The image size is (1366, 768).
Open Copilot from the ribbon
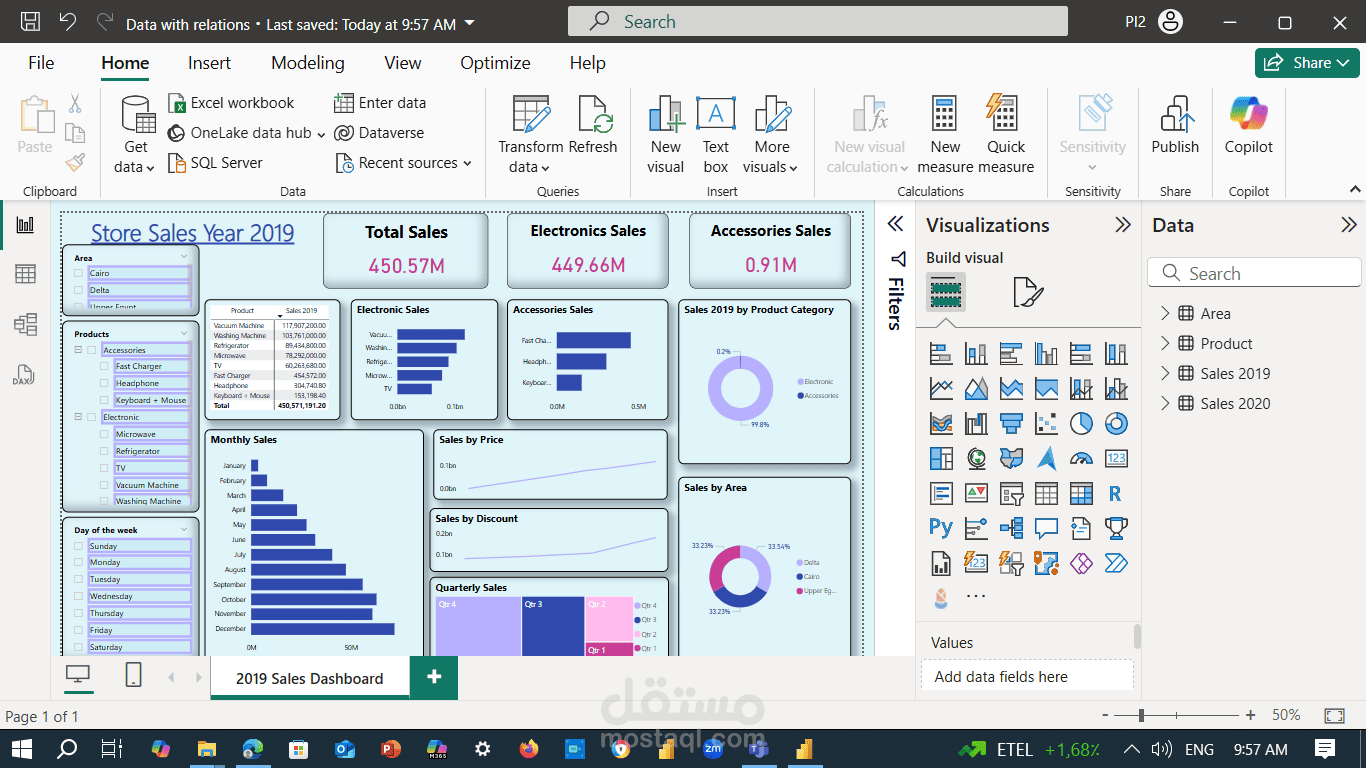pos(1249,125)
